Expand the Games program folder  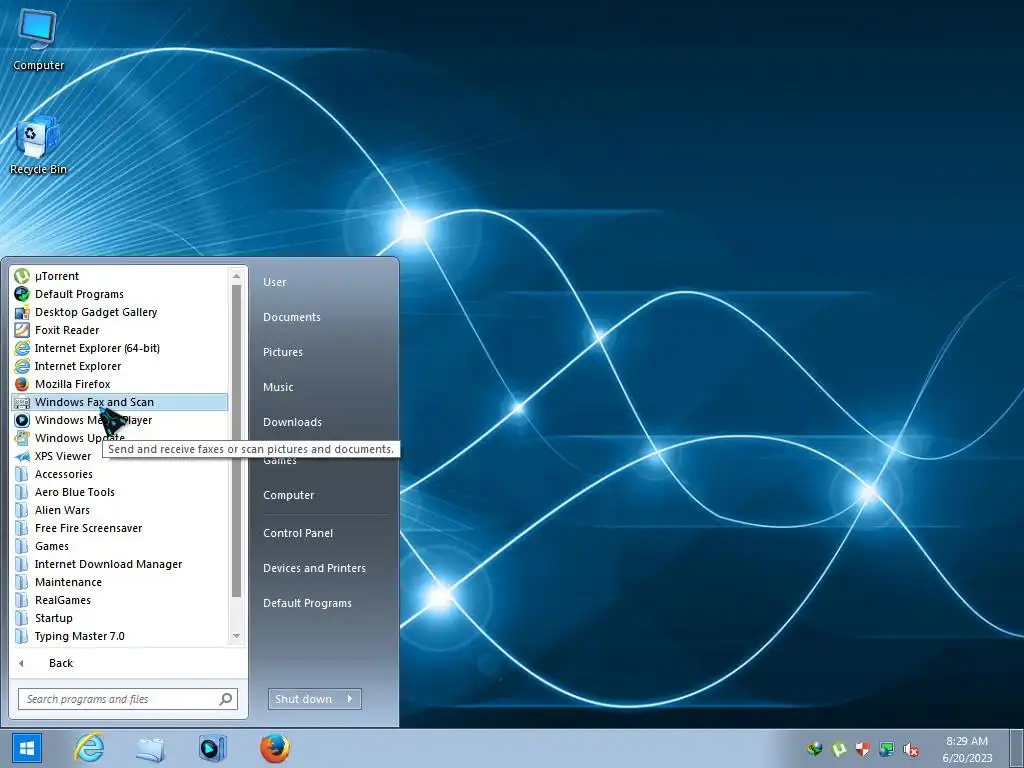[120, 546]
